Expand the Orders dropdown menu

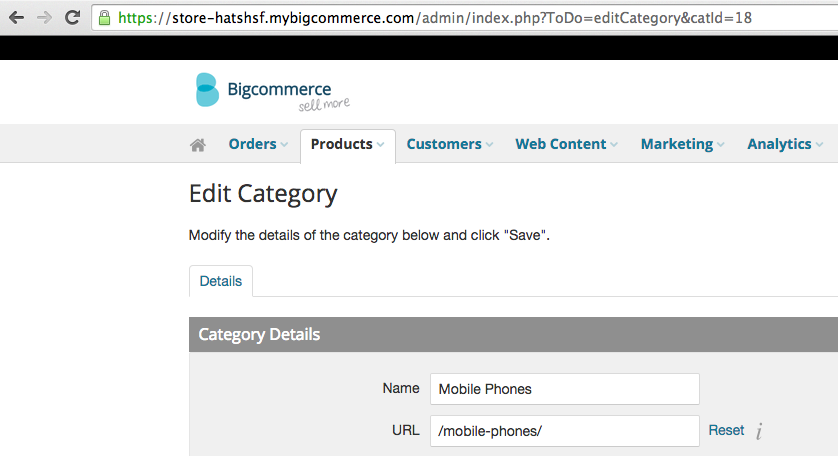[x=258, y=144]
